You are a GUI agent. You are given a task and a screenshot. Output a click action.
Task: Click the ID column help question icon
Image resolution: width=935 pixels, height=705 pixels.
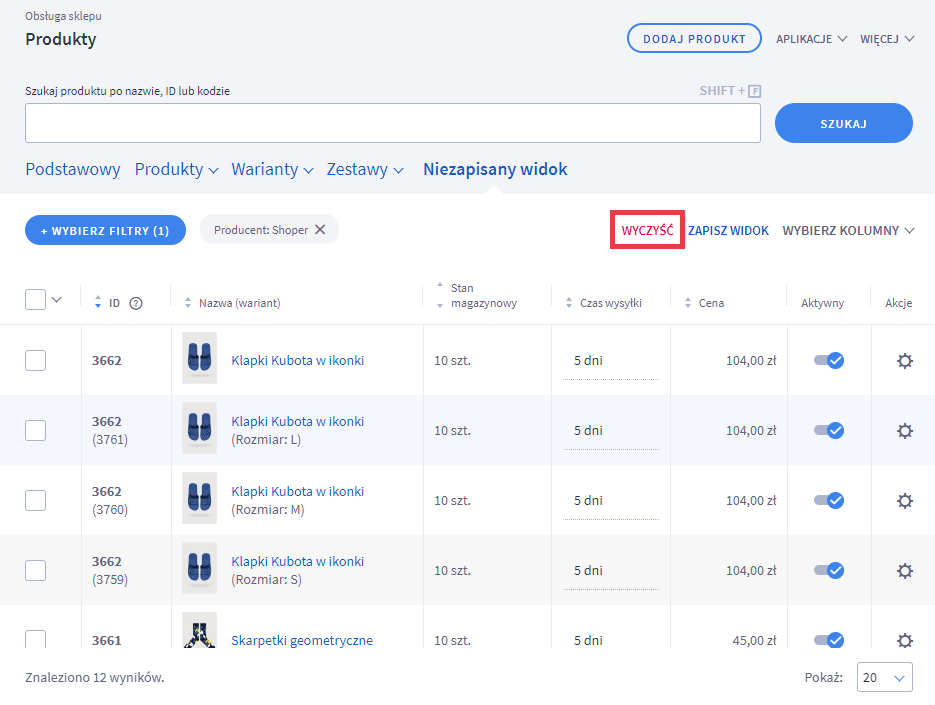(136, 303)
